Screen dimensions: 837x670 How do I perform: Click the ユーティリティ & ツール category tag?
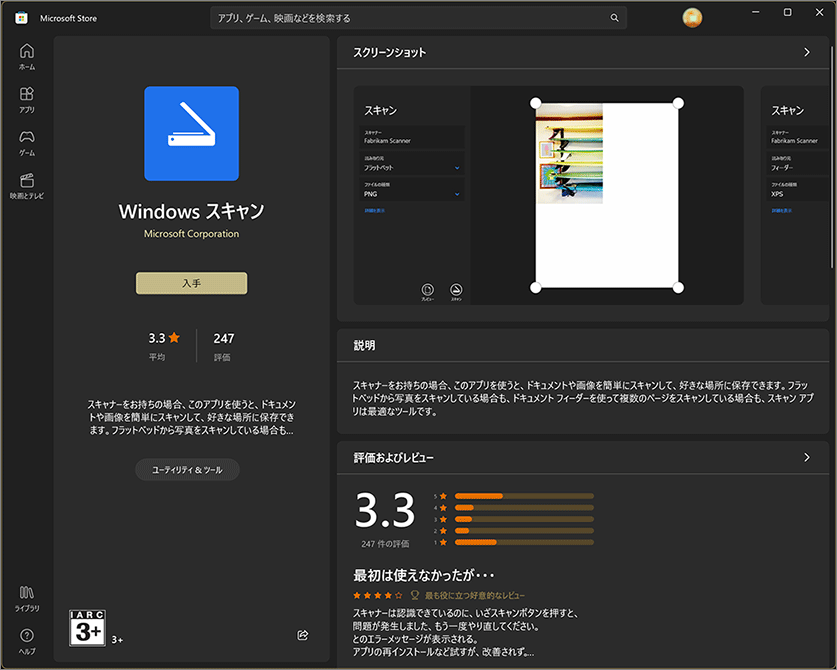187,470
